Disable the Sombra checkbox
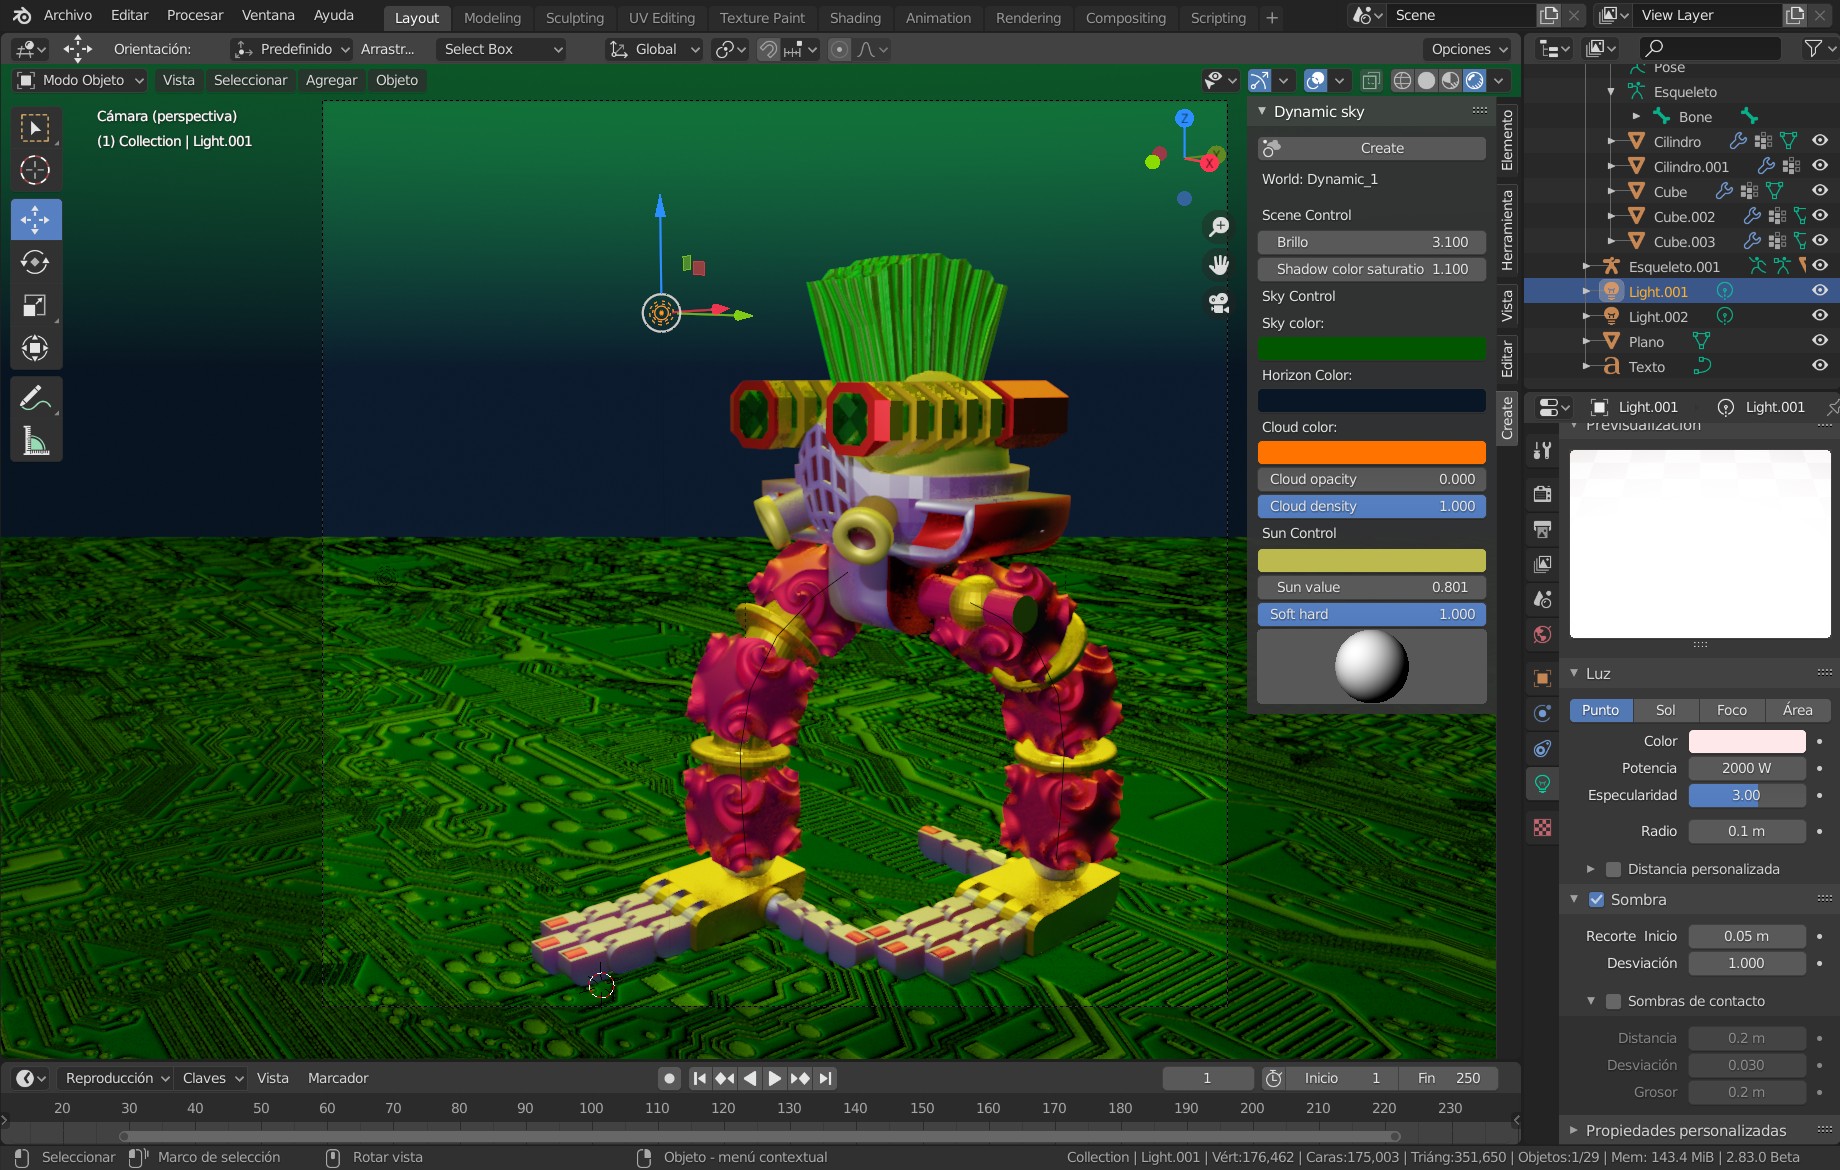 pos(1597,899)
